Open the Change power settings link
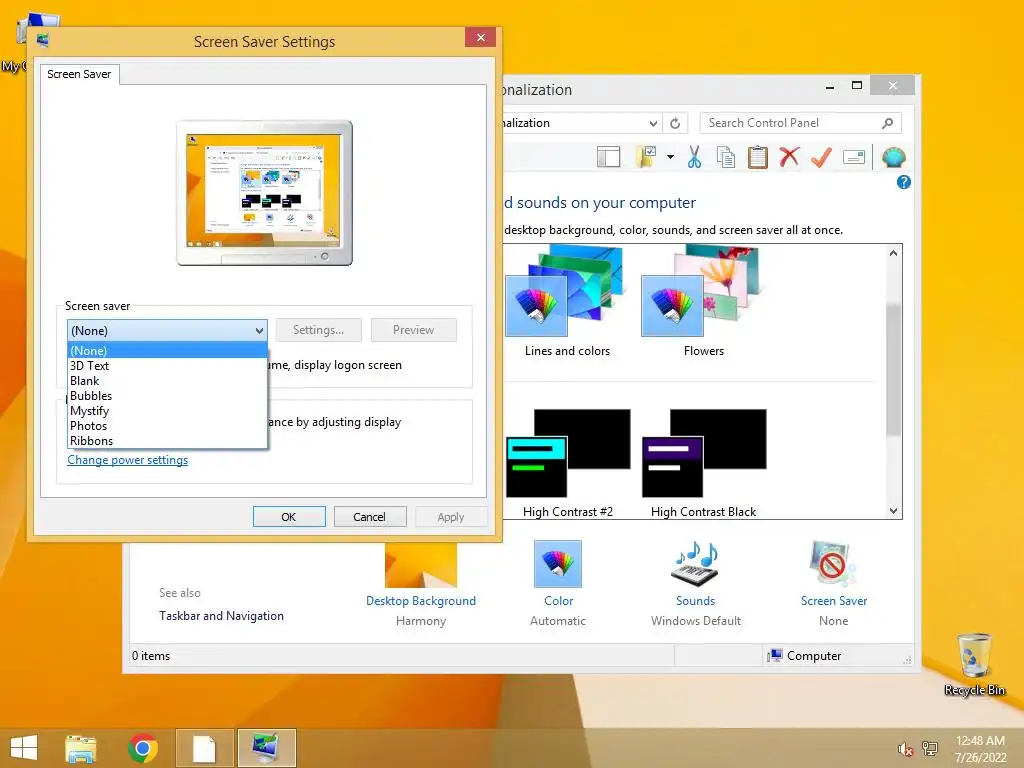 tap(127, 460)
